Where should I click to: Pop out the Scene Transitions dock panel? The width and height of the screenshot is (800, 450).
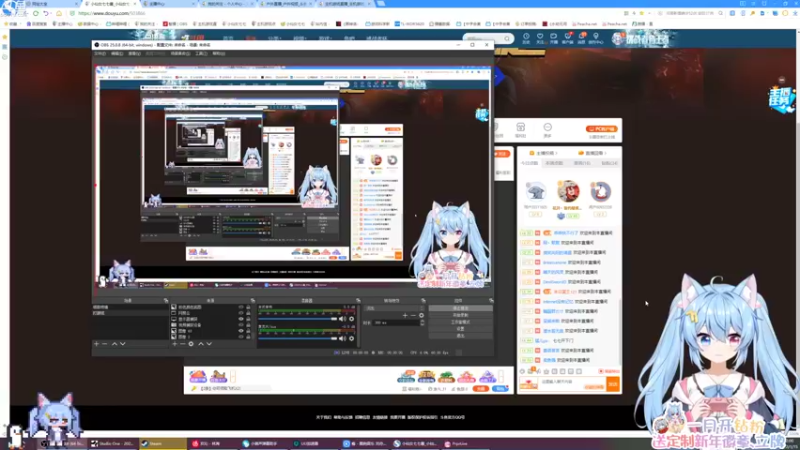423,301
